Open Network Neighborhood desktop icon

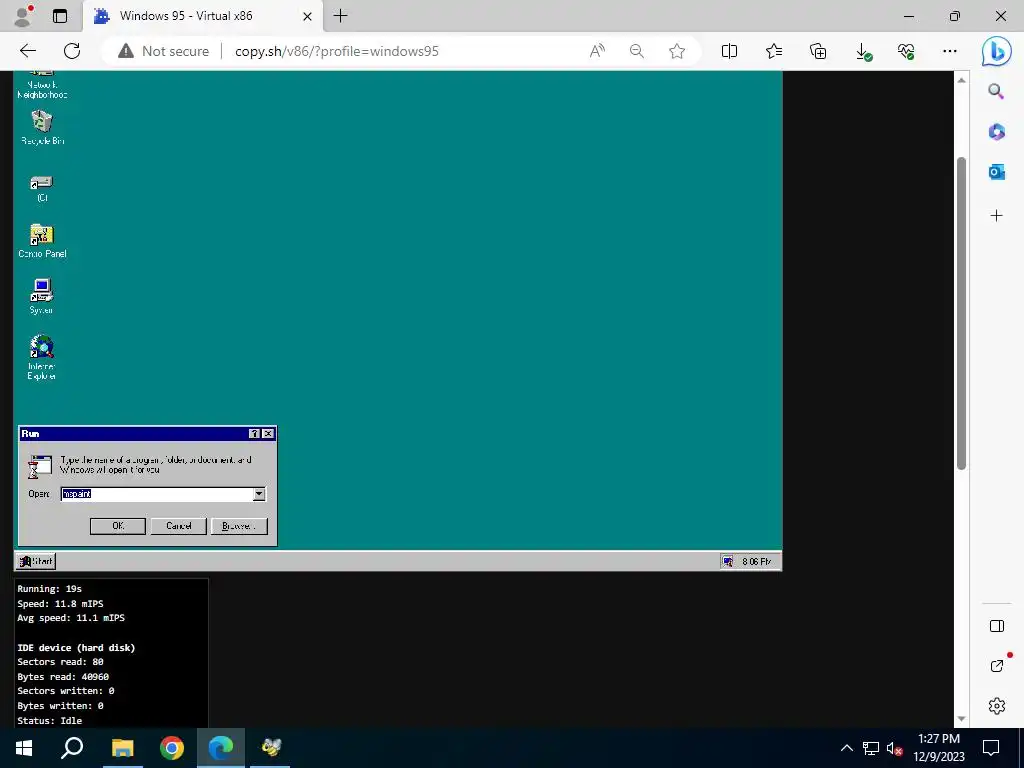42,85
